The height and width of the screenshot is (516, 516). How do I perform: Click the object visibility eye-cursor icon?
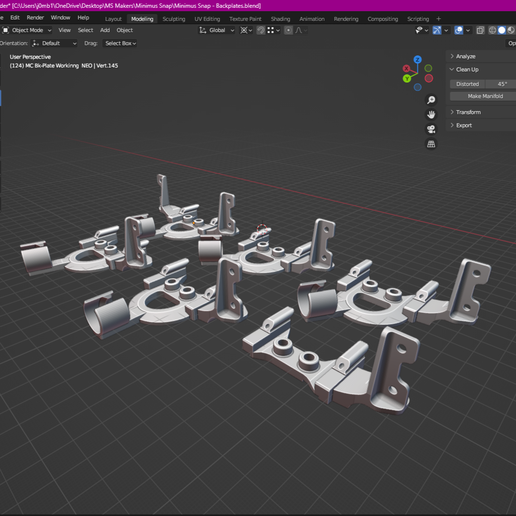click(419, 30)
